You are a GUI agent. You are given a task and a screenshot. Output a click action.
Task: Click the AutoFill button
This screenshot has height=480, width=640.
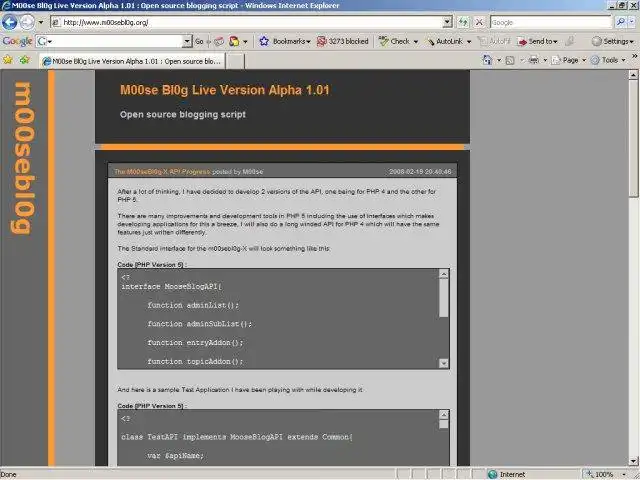pos(495,41)
